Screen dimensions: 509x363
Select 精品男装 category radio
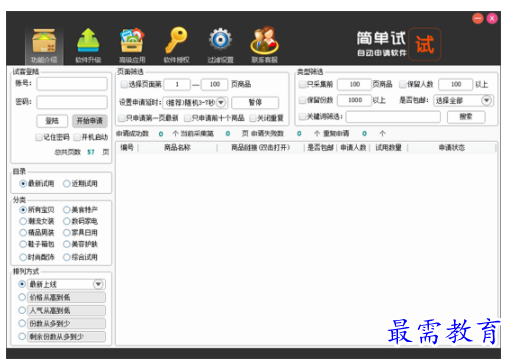tap(23, 233)
